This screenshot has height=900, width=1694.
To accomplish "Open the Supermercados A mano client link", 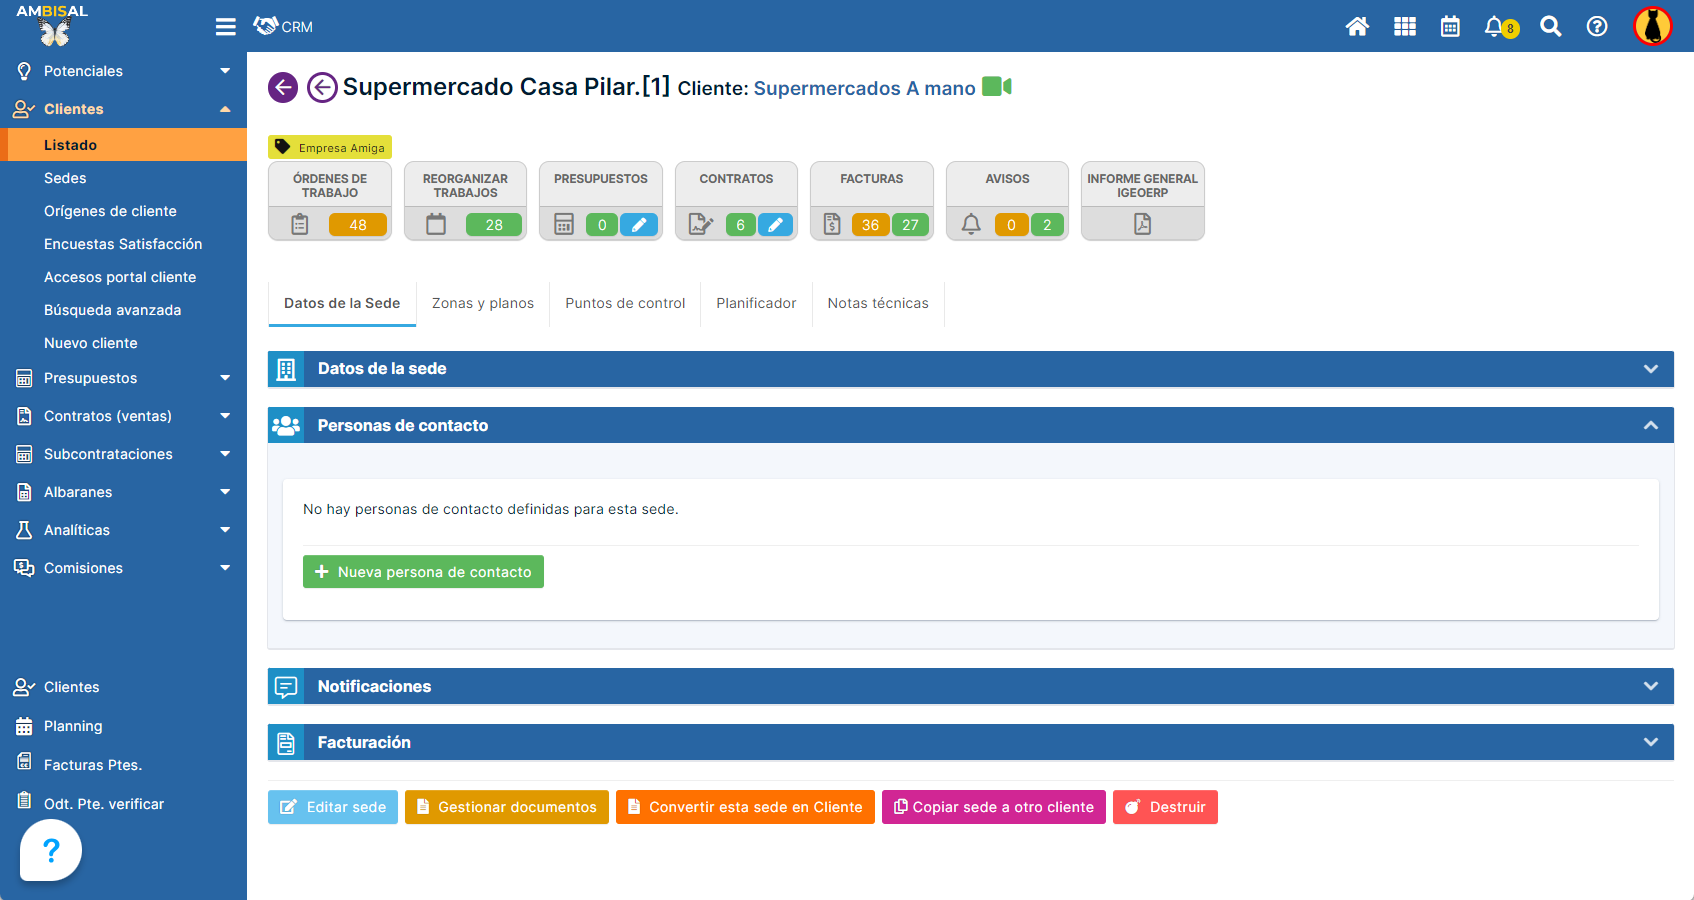I will coord(864,88).
